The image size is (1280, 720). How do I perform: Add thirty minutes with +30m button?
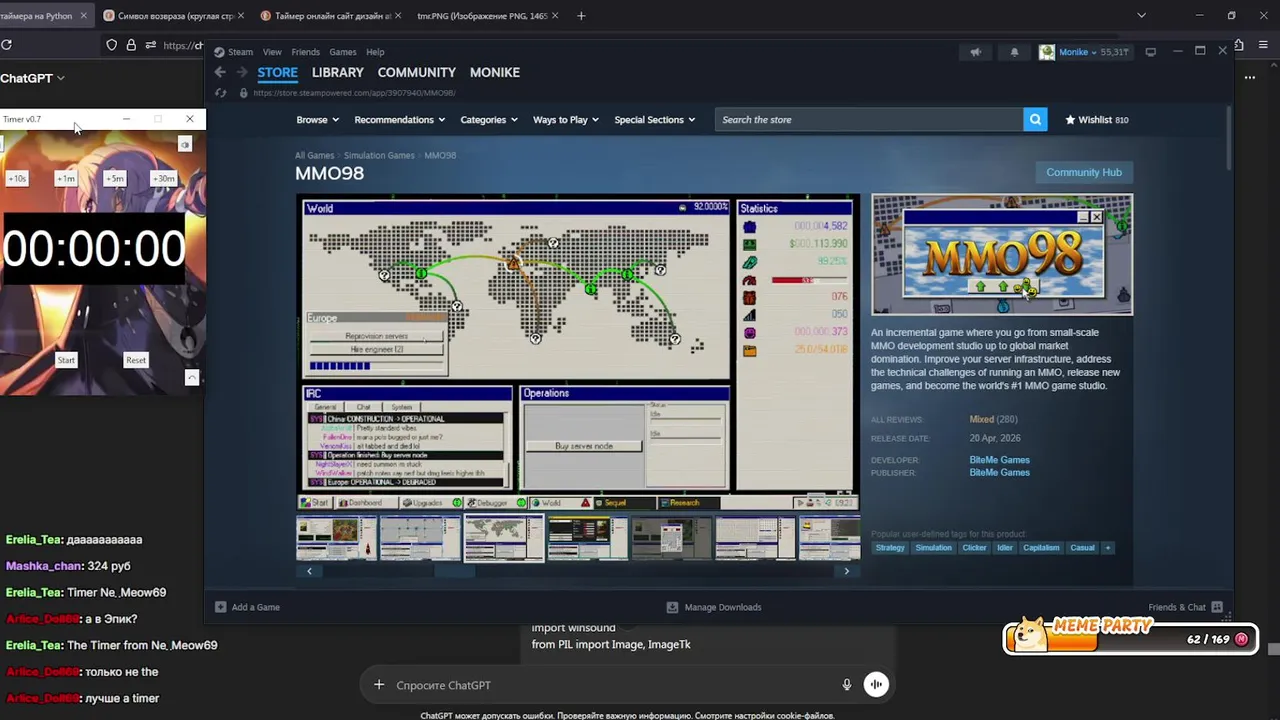(164, 179)
